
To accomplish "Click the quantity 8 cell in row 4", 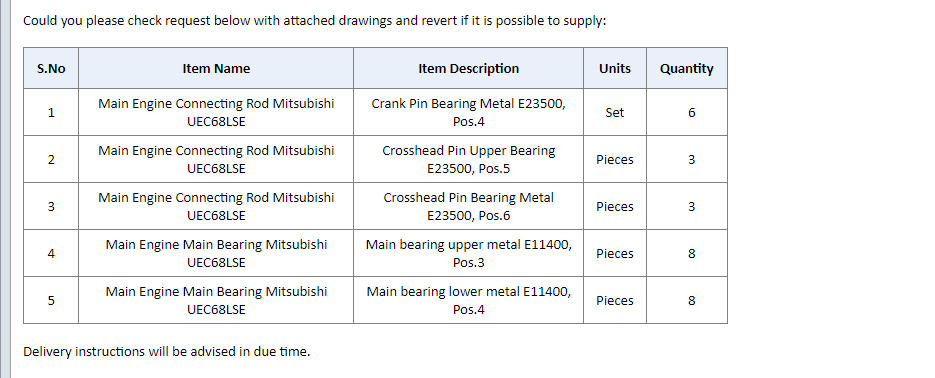I will (687, 253).
